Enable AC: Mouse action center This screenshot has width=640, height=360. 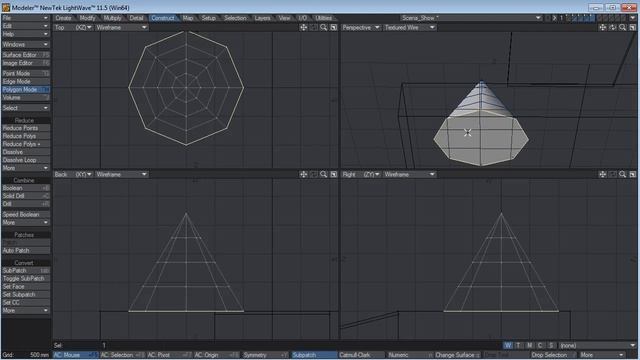pos(76,355)
